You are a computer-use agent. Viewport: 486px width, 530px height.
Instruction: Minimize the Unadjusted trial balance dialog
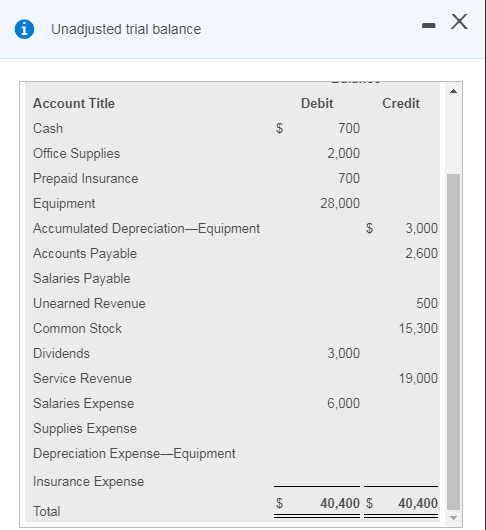(x=429, y=25)
